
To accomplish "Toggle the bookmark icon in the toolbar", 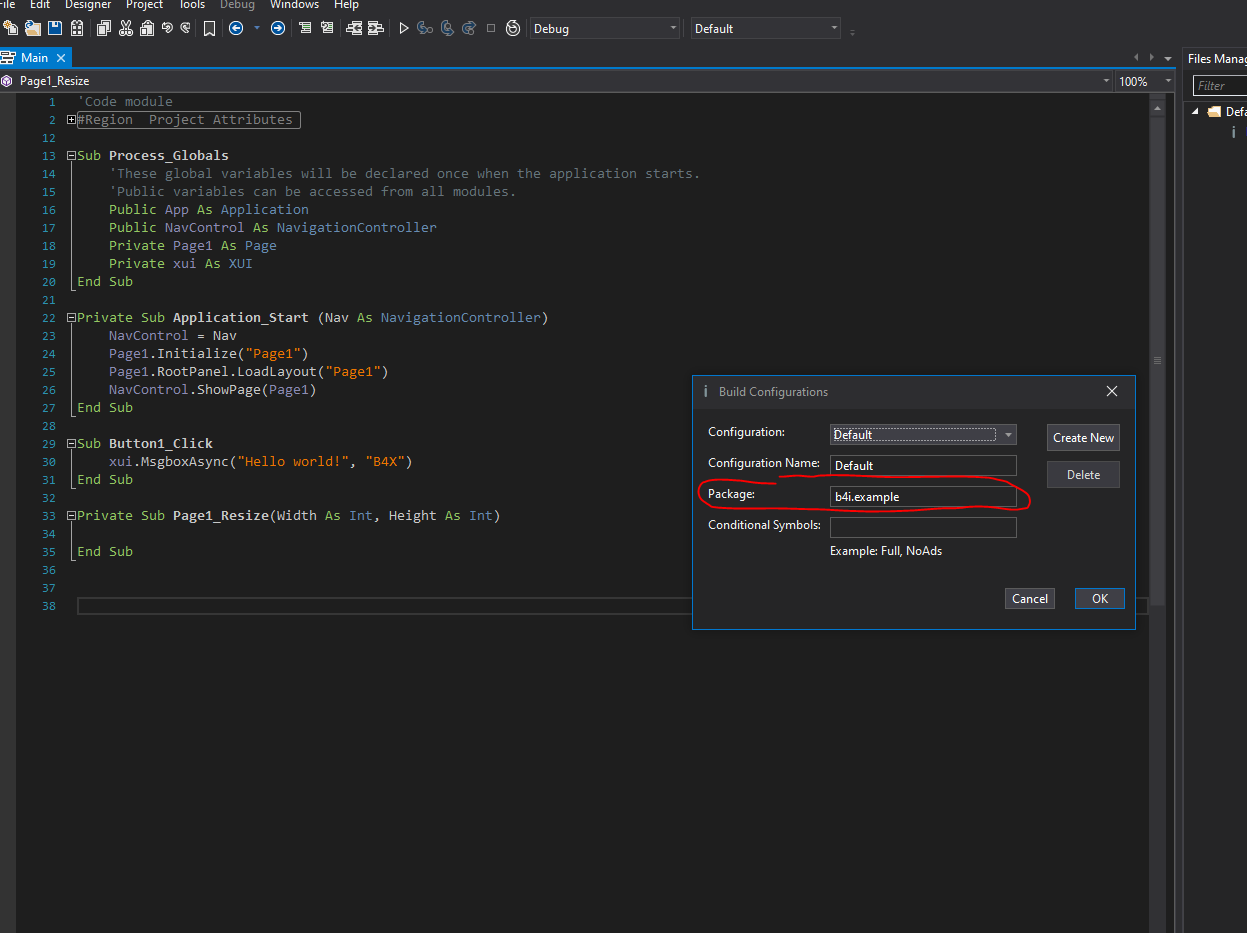I will click(x=209, y=28).
